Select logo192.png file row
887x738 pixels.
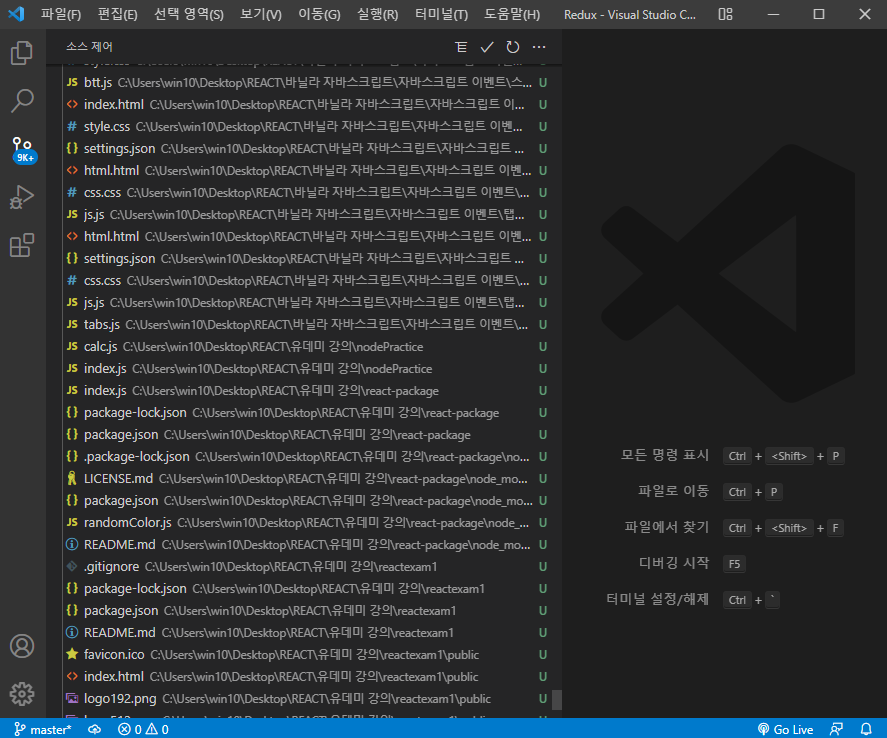click(305, 699)
